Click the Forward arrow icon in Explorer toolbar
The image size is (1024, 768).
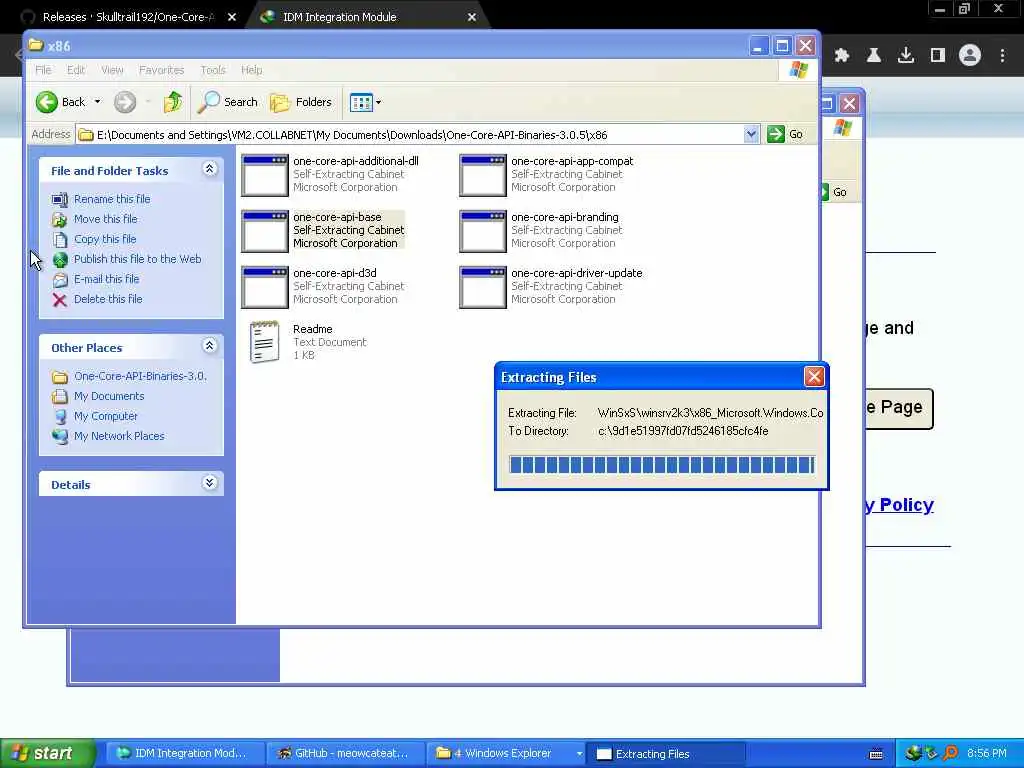pos(125,102)
